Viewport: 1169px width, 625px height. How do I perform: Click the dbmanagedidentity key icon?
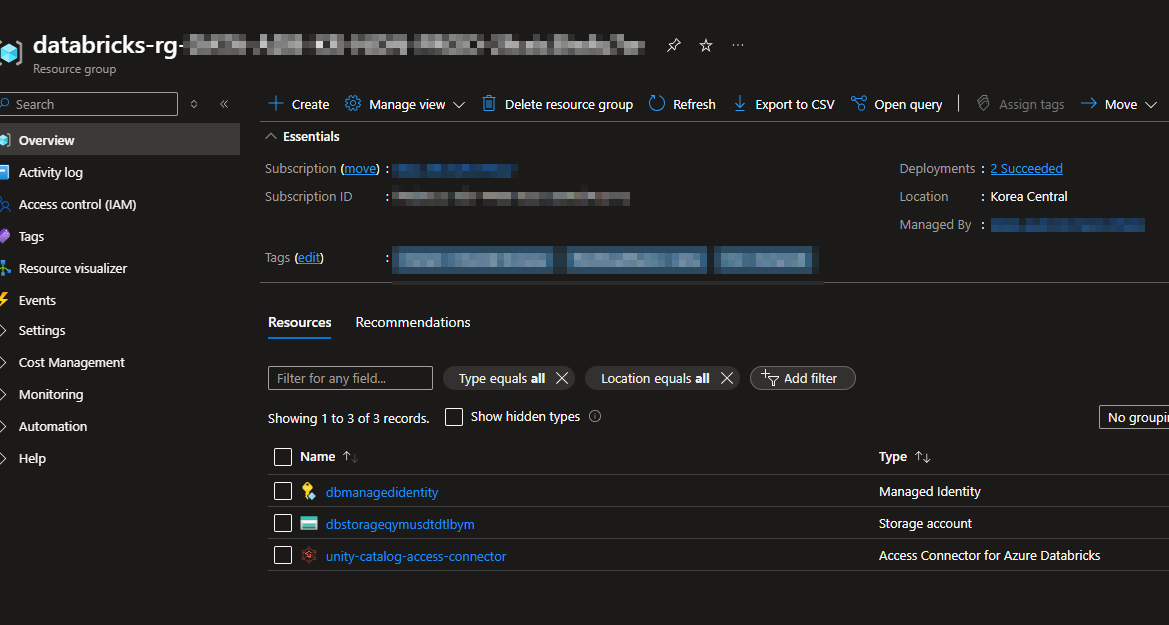click(x=309, y=491)
